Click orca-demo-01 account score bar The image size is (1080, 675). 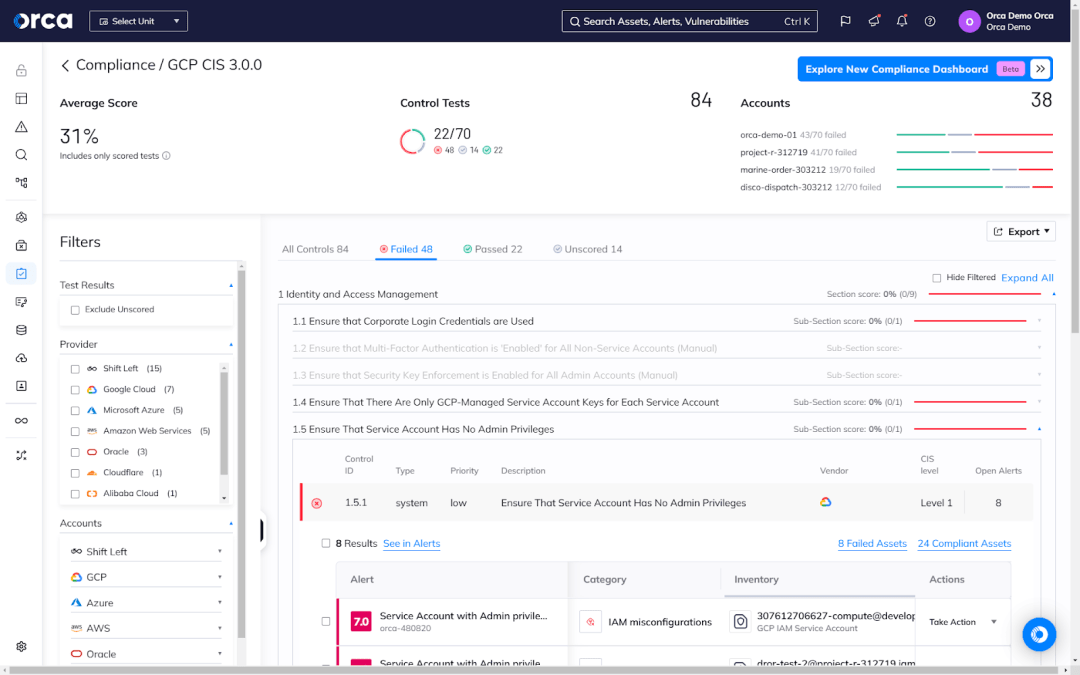(x=975, y=134)
